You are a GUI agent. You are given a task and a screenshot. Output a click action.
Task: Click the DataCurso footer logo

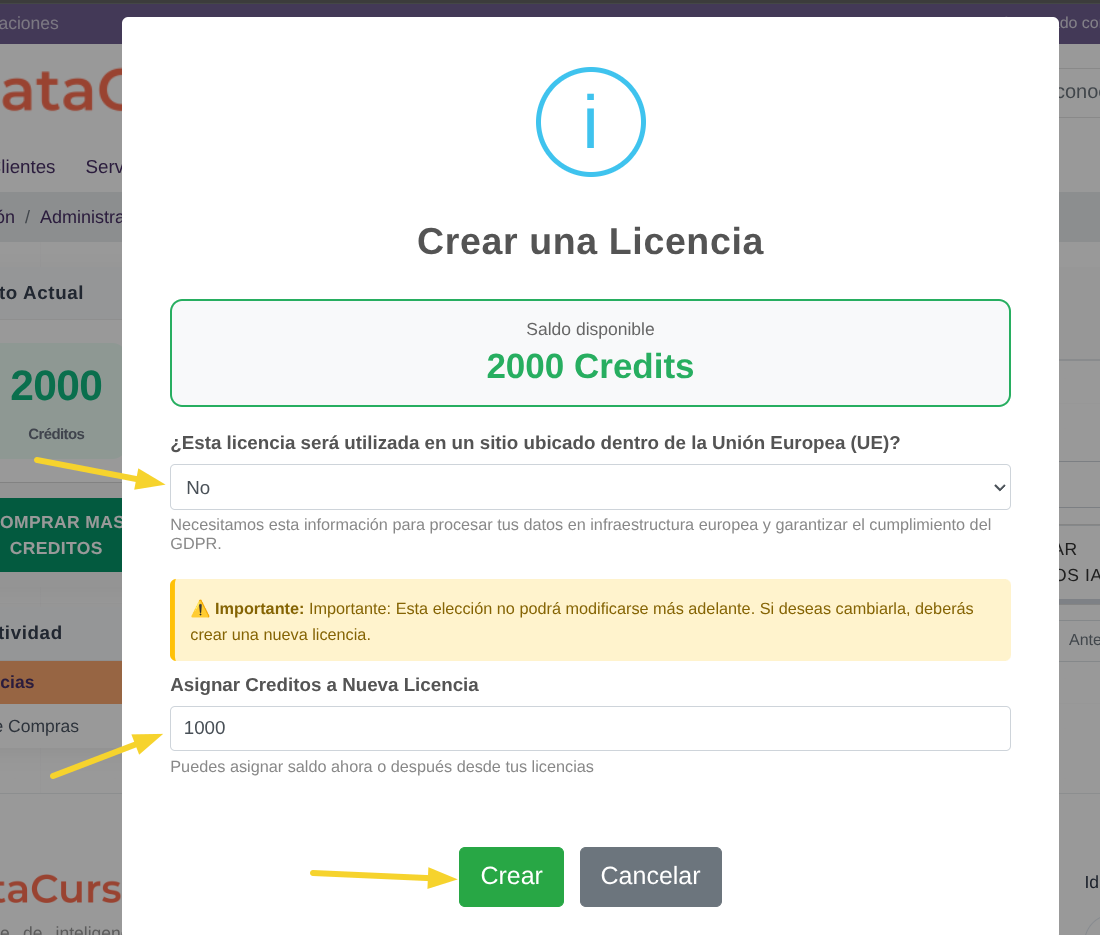tap(55, 890)
